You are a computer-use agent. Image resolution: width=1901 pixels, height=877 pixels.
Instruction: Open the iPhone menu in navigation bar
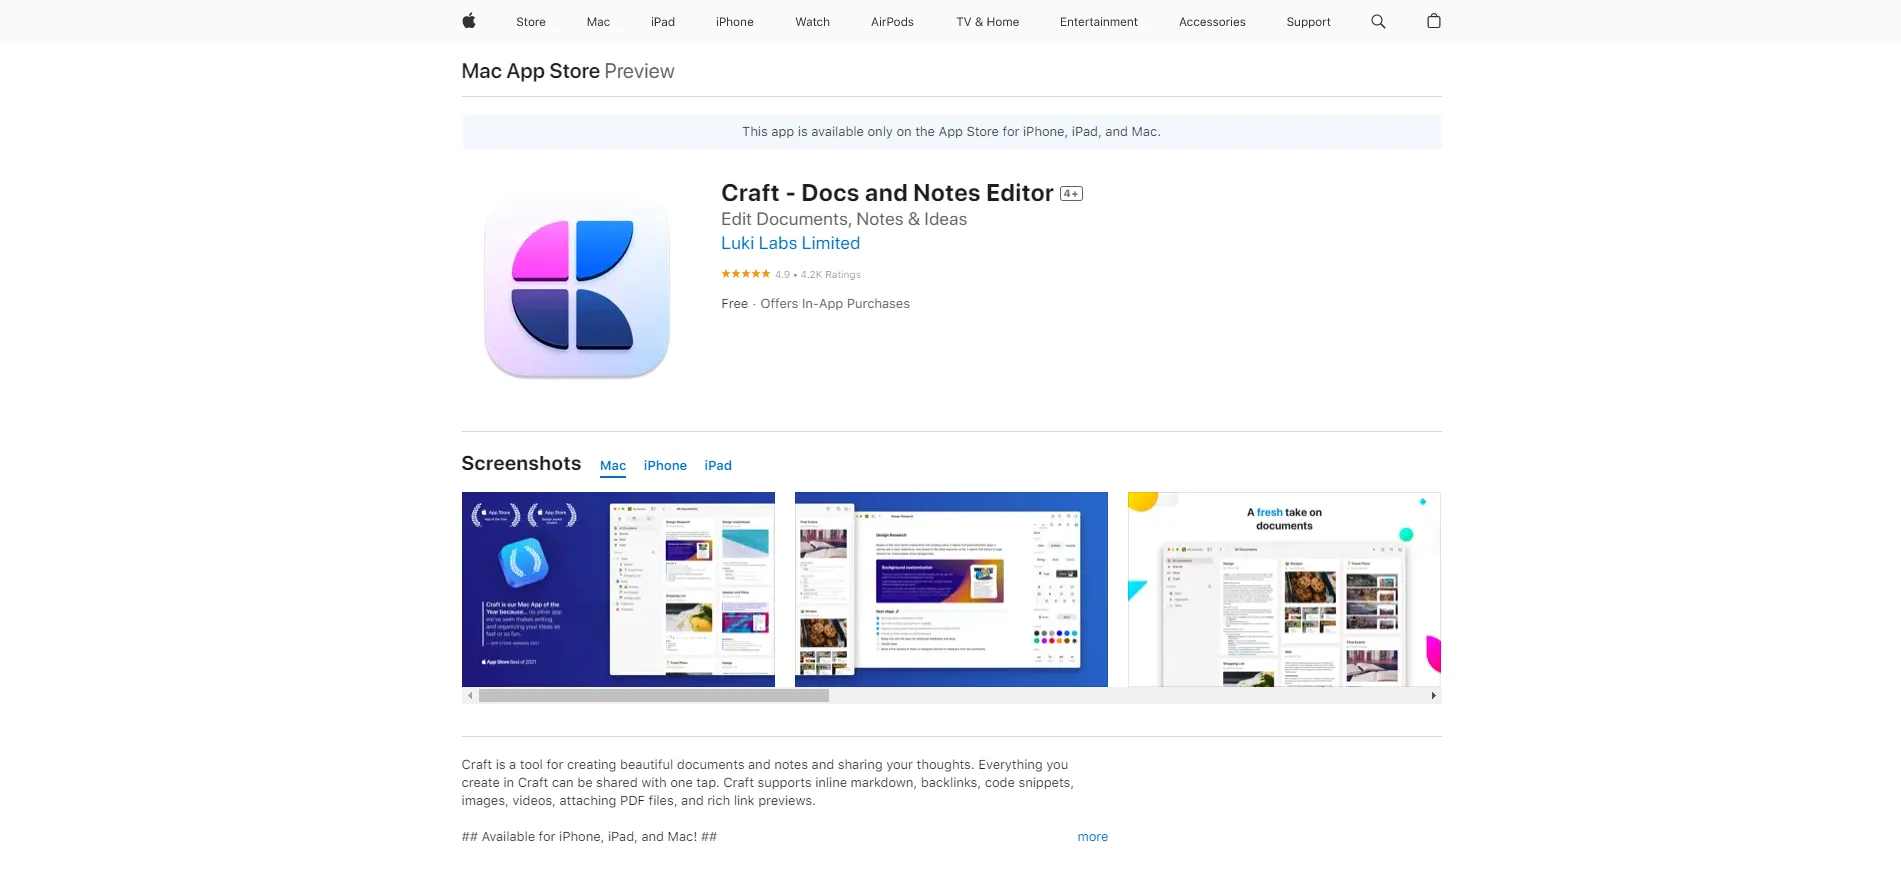[x=735, y=22]
